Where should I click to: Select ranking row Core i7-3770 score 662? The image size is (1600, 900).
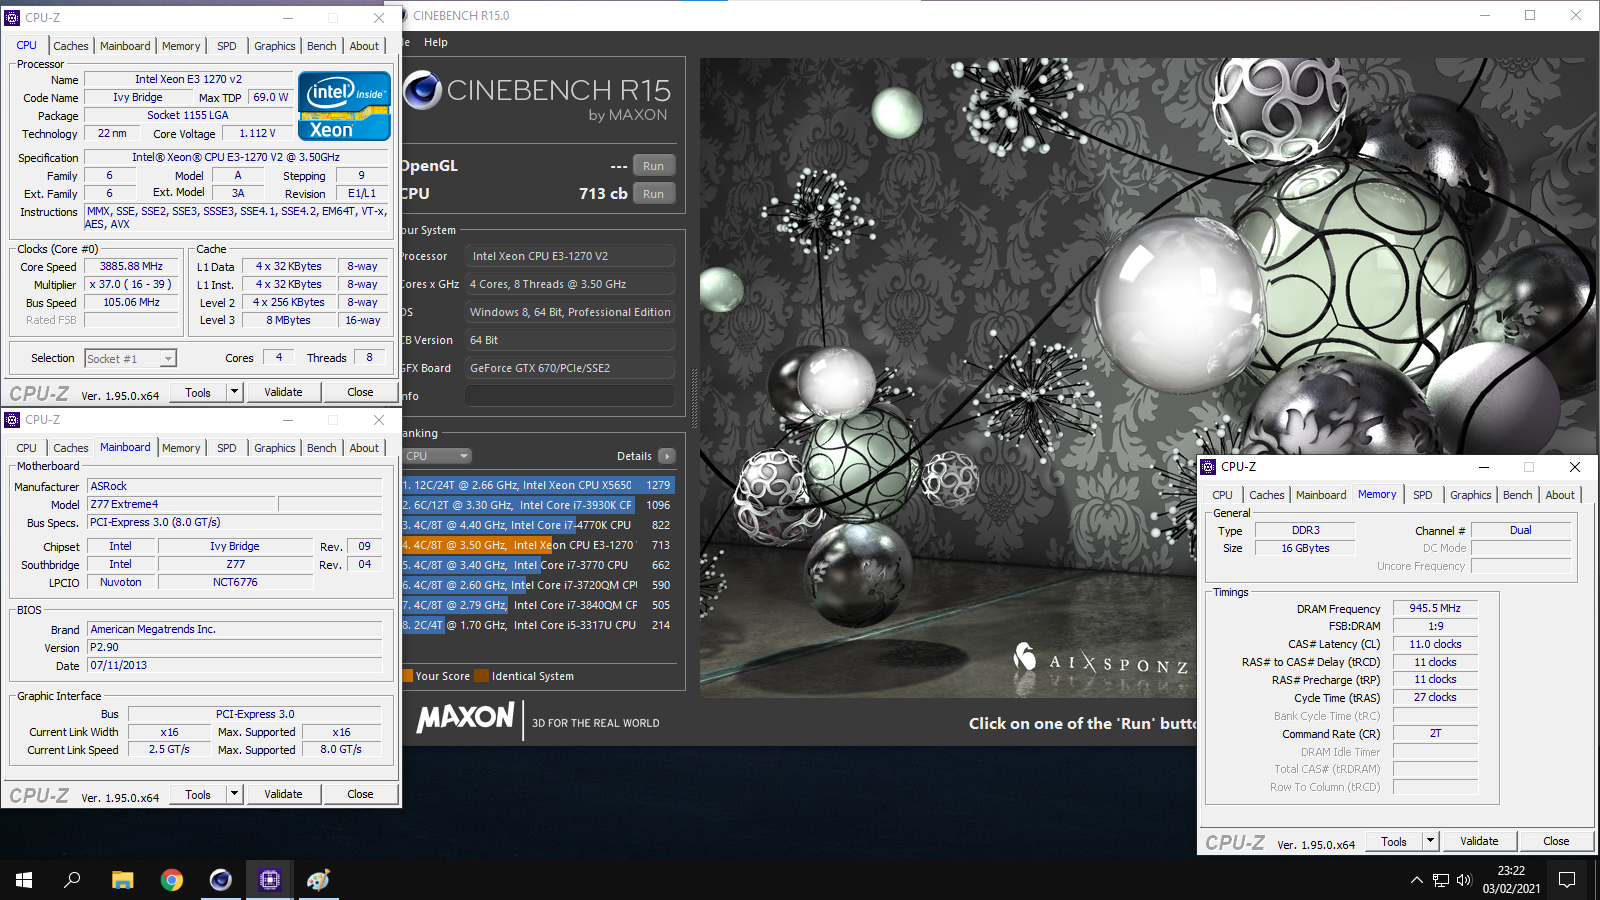coord(538,565)
